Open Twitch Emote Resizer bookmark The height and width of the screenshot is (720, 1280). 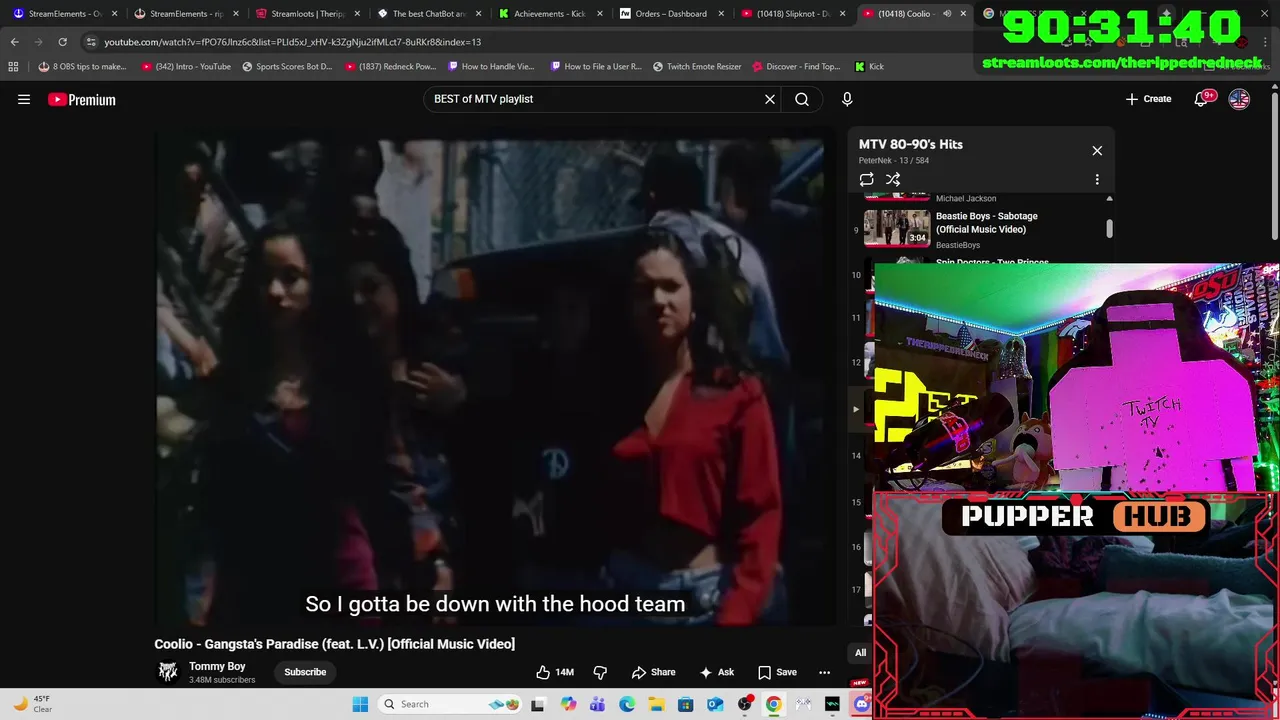697,67
